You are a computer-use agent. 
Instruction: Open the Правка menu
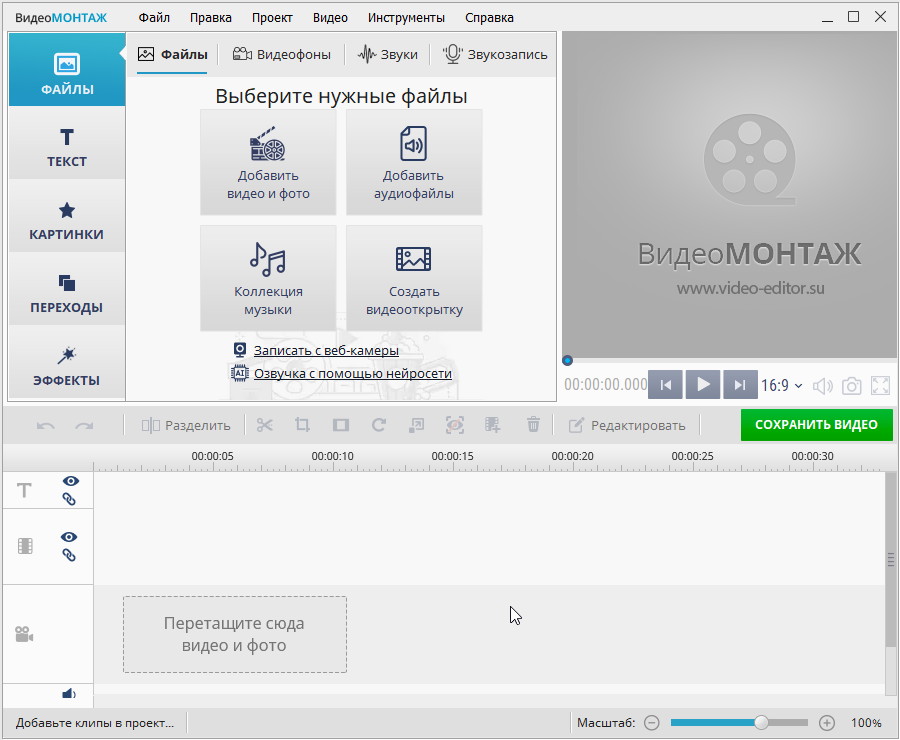pos(211,18)
